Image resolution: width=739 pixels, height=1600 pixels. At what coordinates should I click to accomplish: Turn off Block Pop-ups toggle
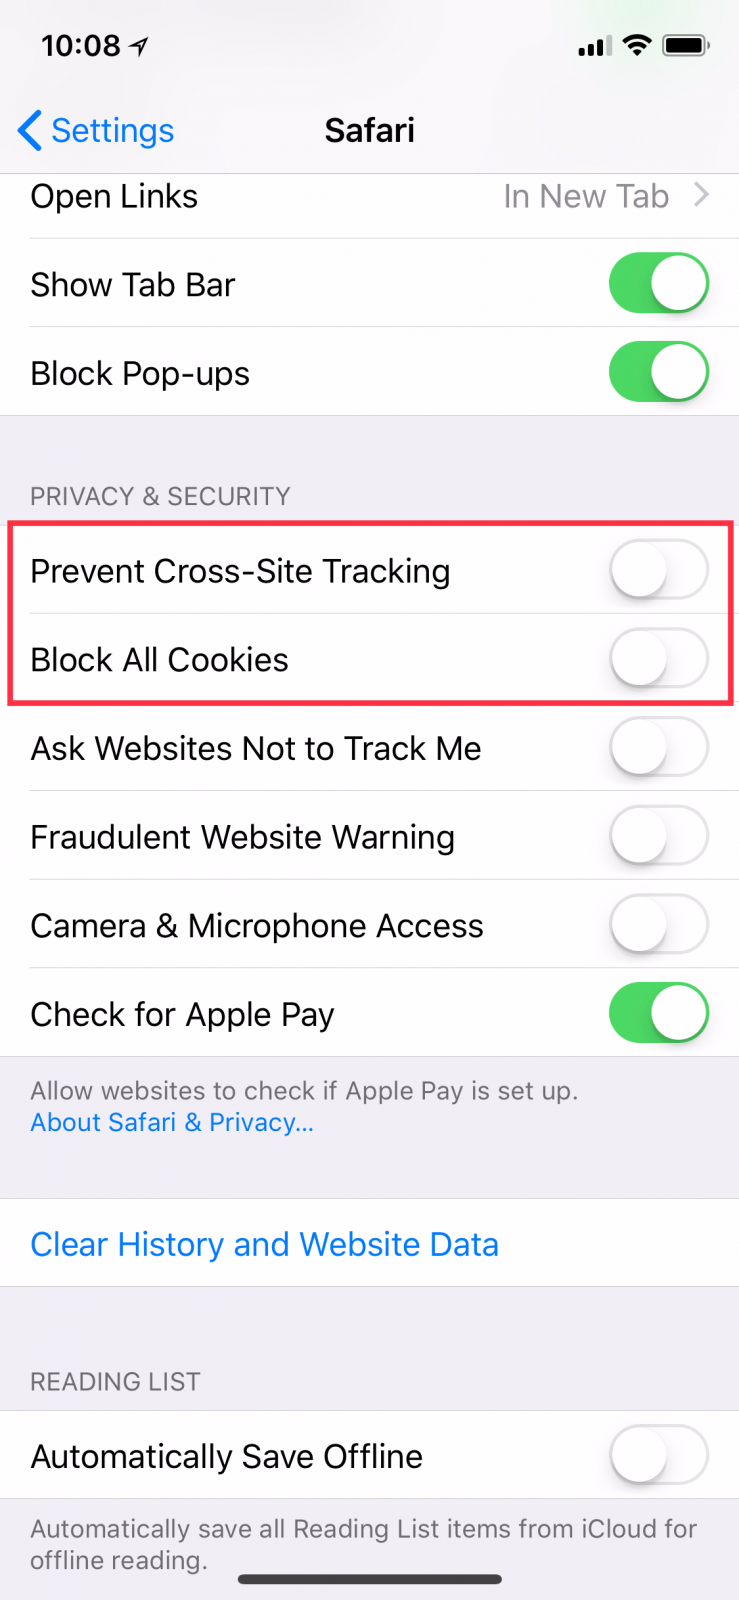click(x=659, y=372)
